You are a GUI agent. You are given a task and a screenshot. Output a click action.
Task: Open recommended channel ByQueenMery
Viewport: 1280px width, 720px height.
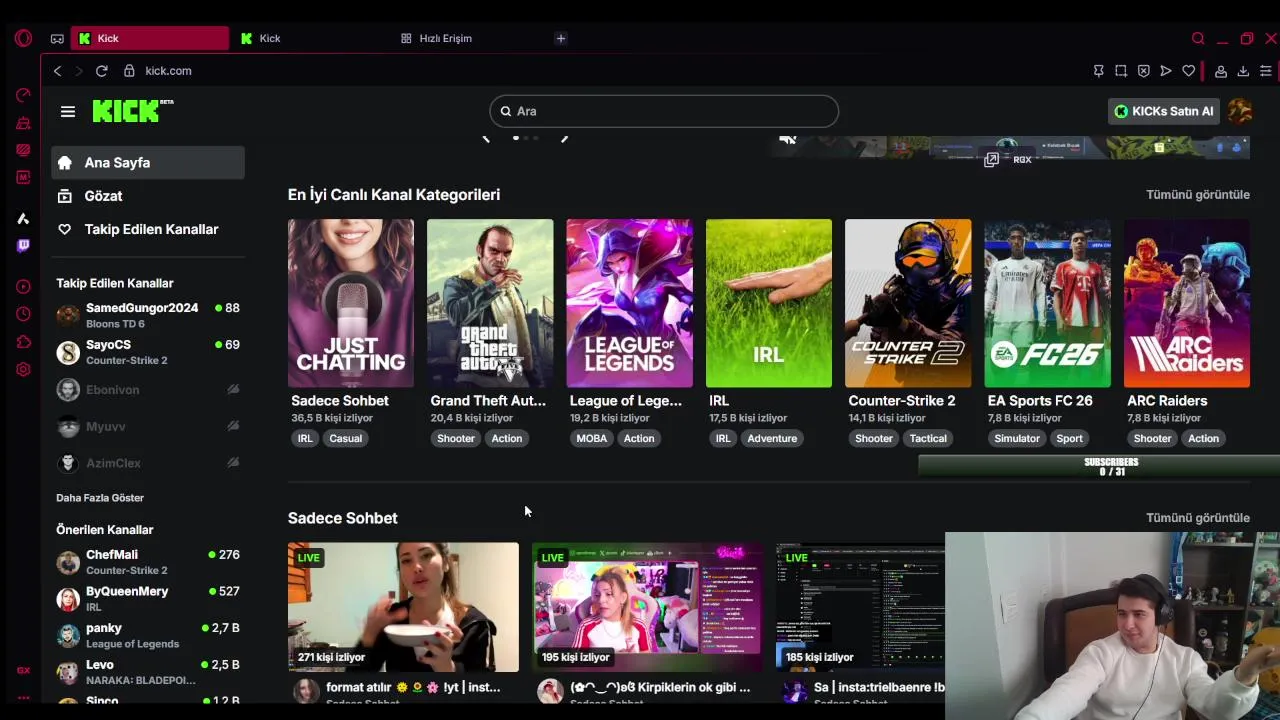click(148, 598)
